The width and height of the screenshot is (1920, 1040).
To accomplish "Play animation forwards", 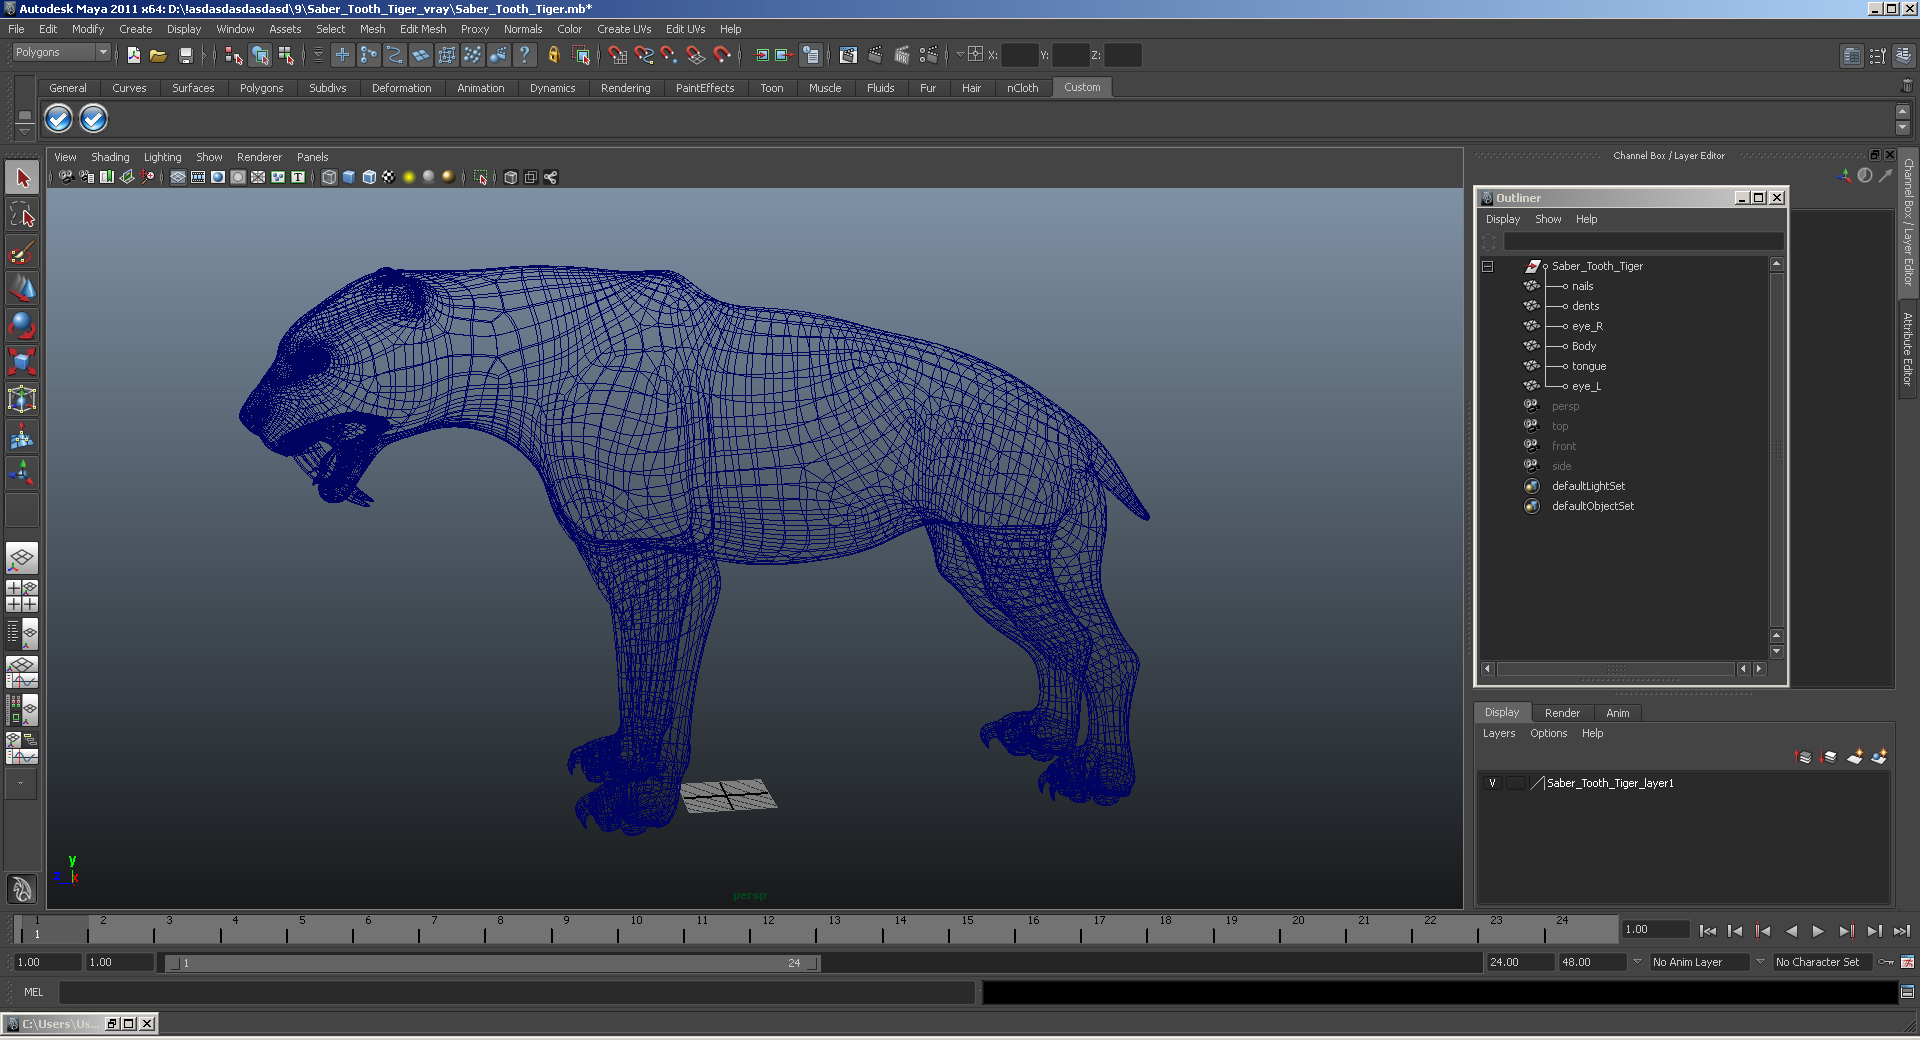I will (x=1818, y=931).
